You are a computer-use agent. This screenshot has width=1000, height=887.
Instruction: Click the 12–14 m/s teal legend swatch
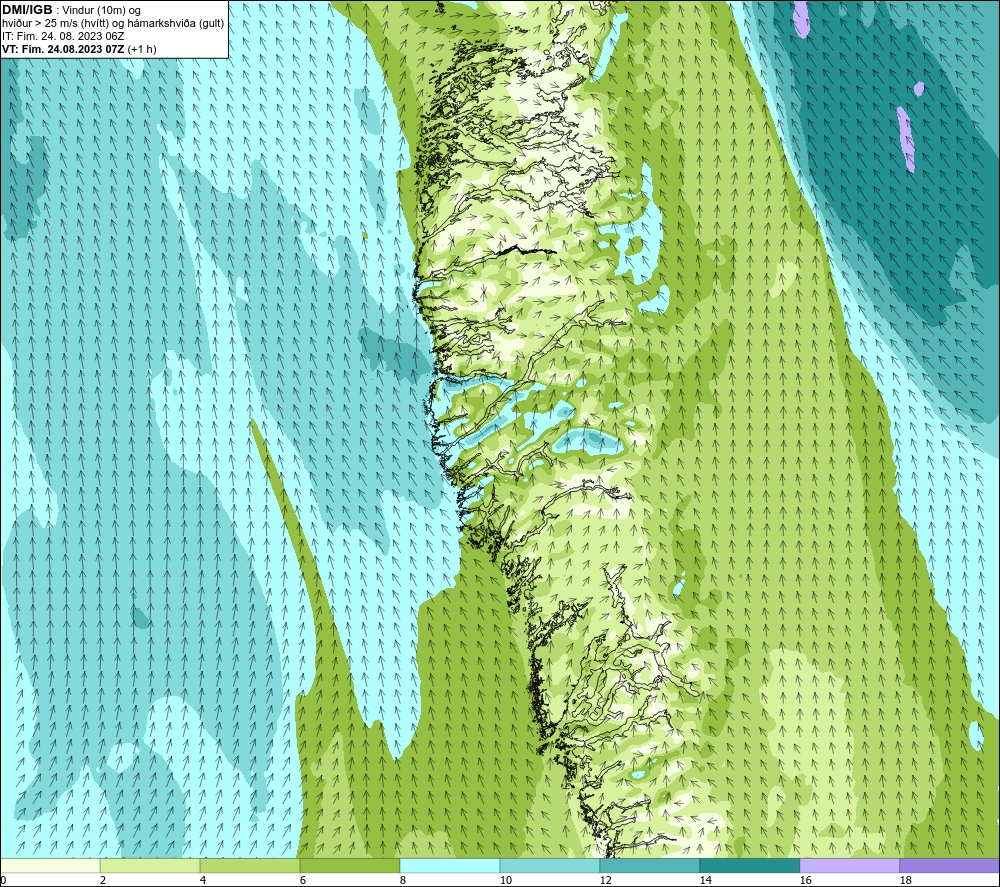click(649, 865)
